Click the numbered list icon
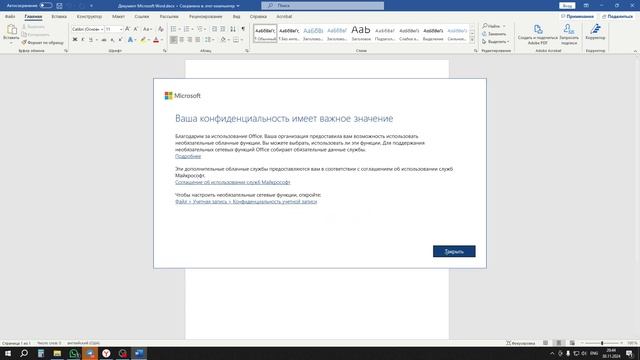 point(187,29)
